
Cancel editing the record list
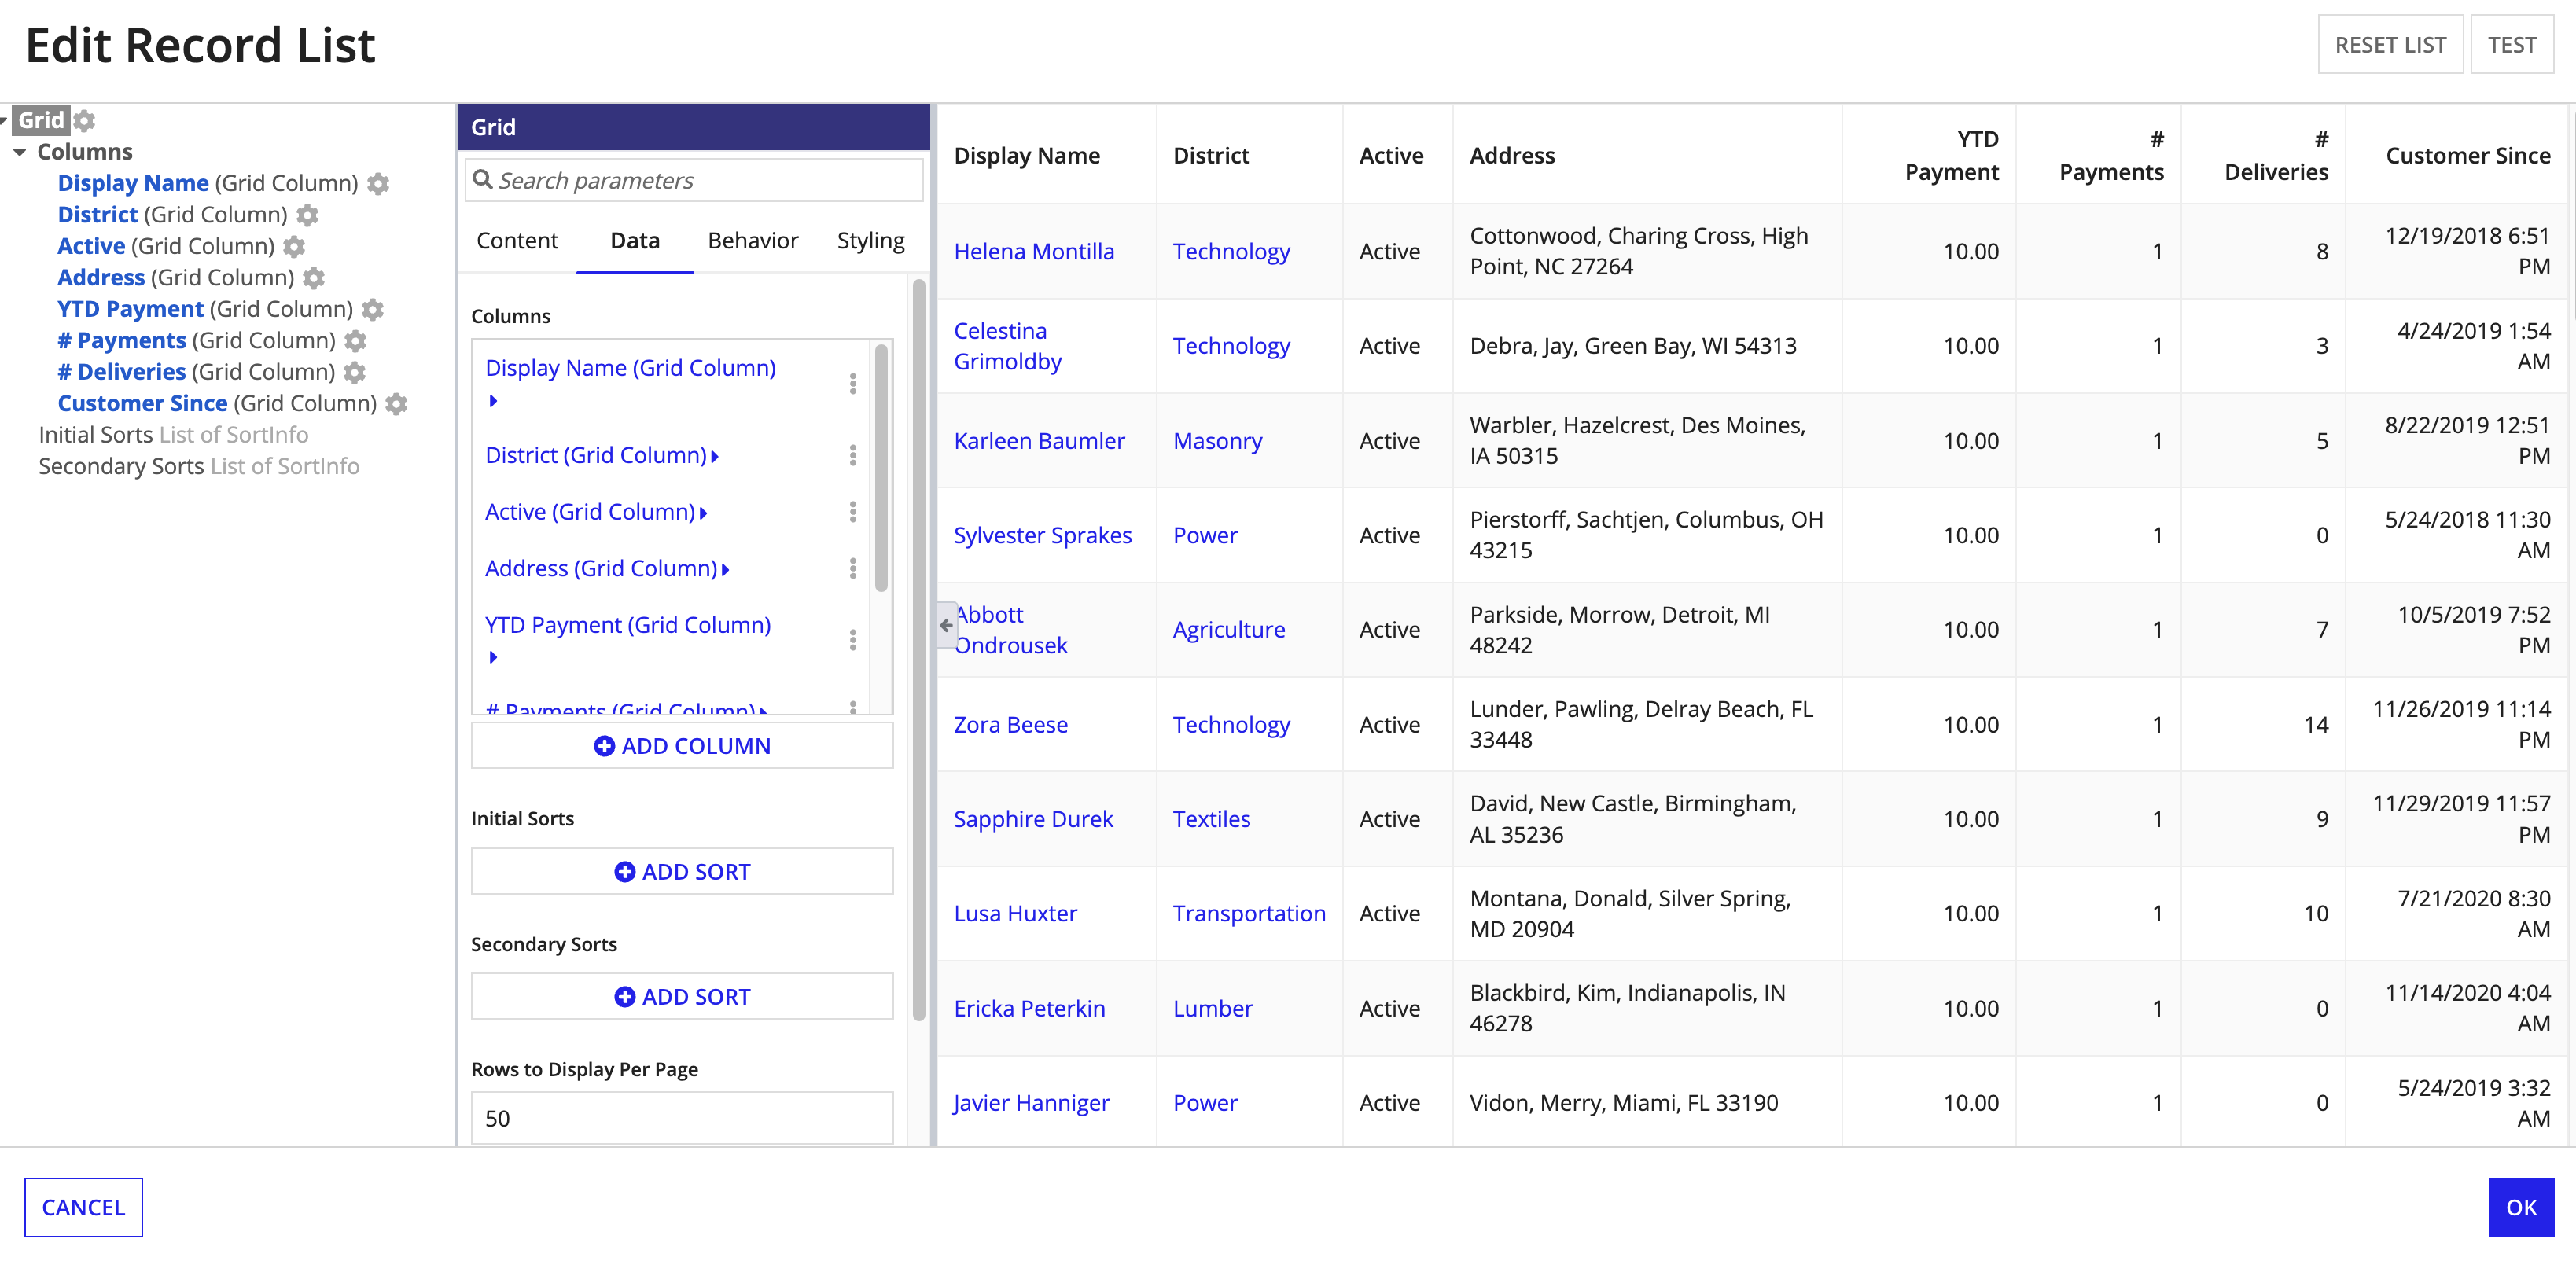tap(84, 1207)
